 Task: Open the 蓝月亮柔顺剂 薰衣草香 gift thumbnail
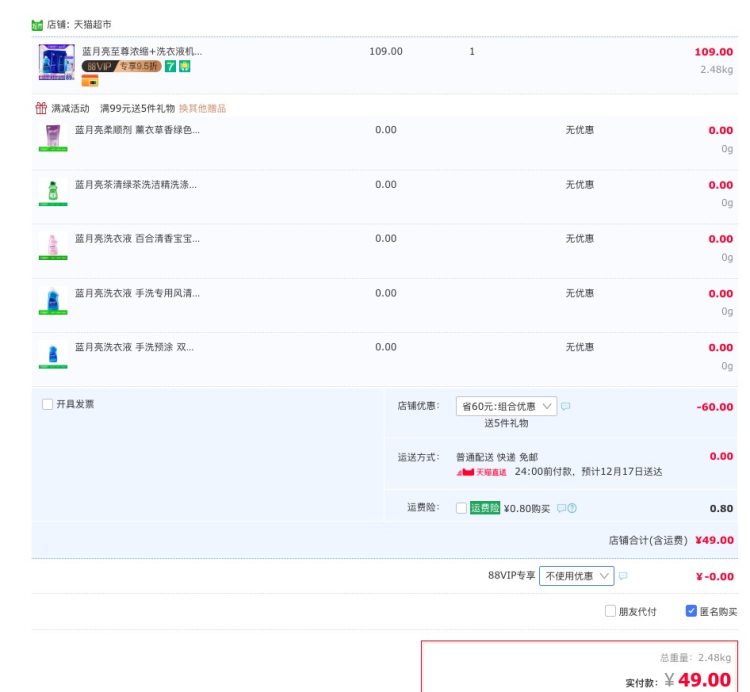(x=53, y=138)
